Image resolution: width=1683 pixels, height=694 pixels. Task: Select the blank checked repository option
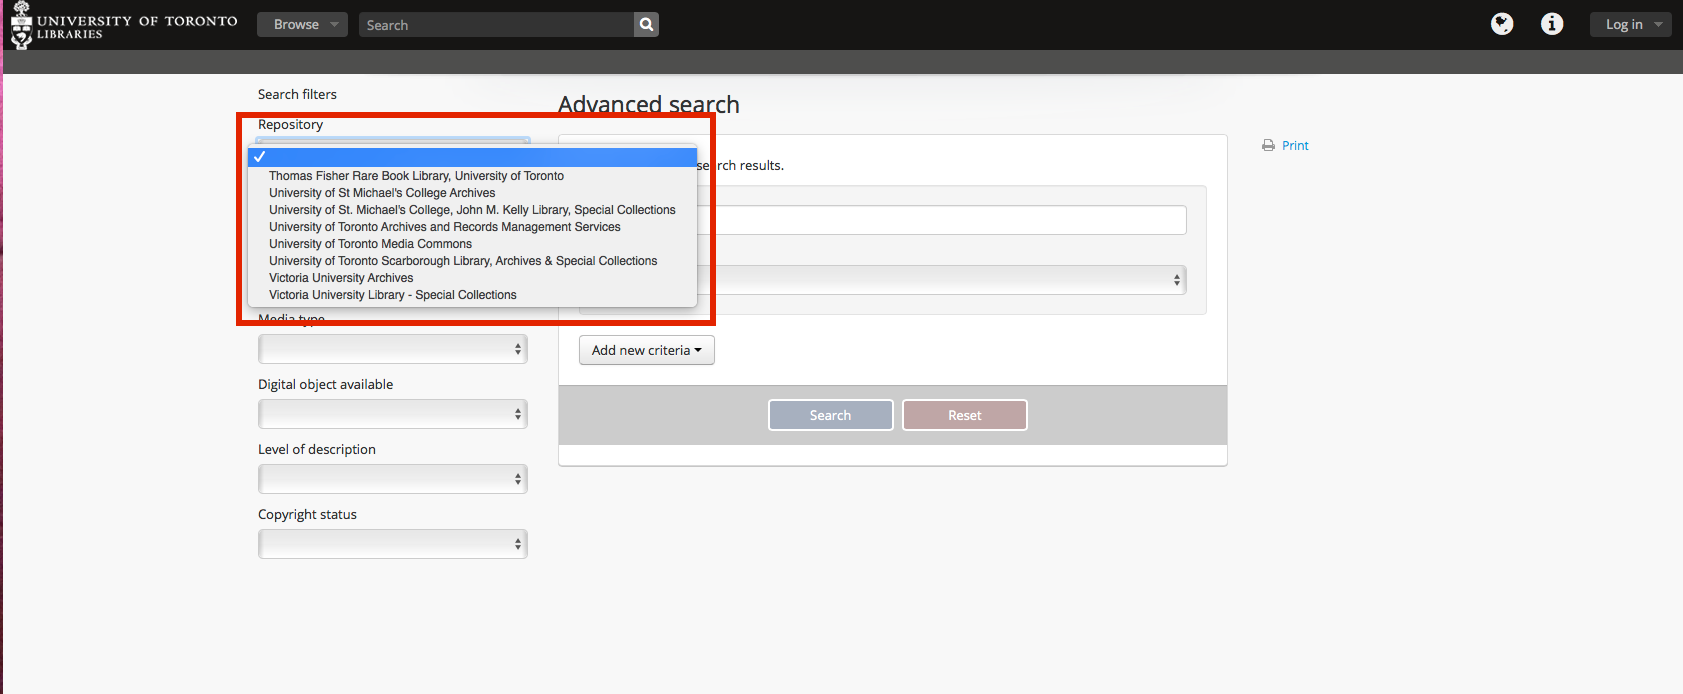coord(472,157)
